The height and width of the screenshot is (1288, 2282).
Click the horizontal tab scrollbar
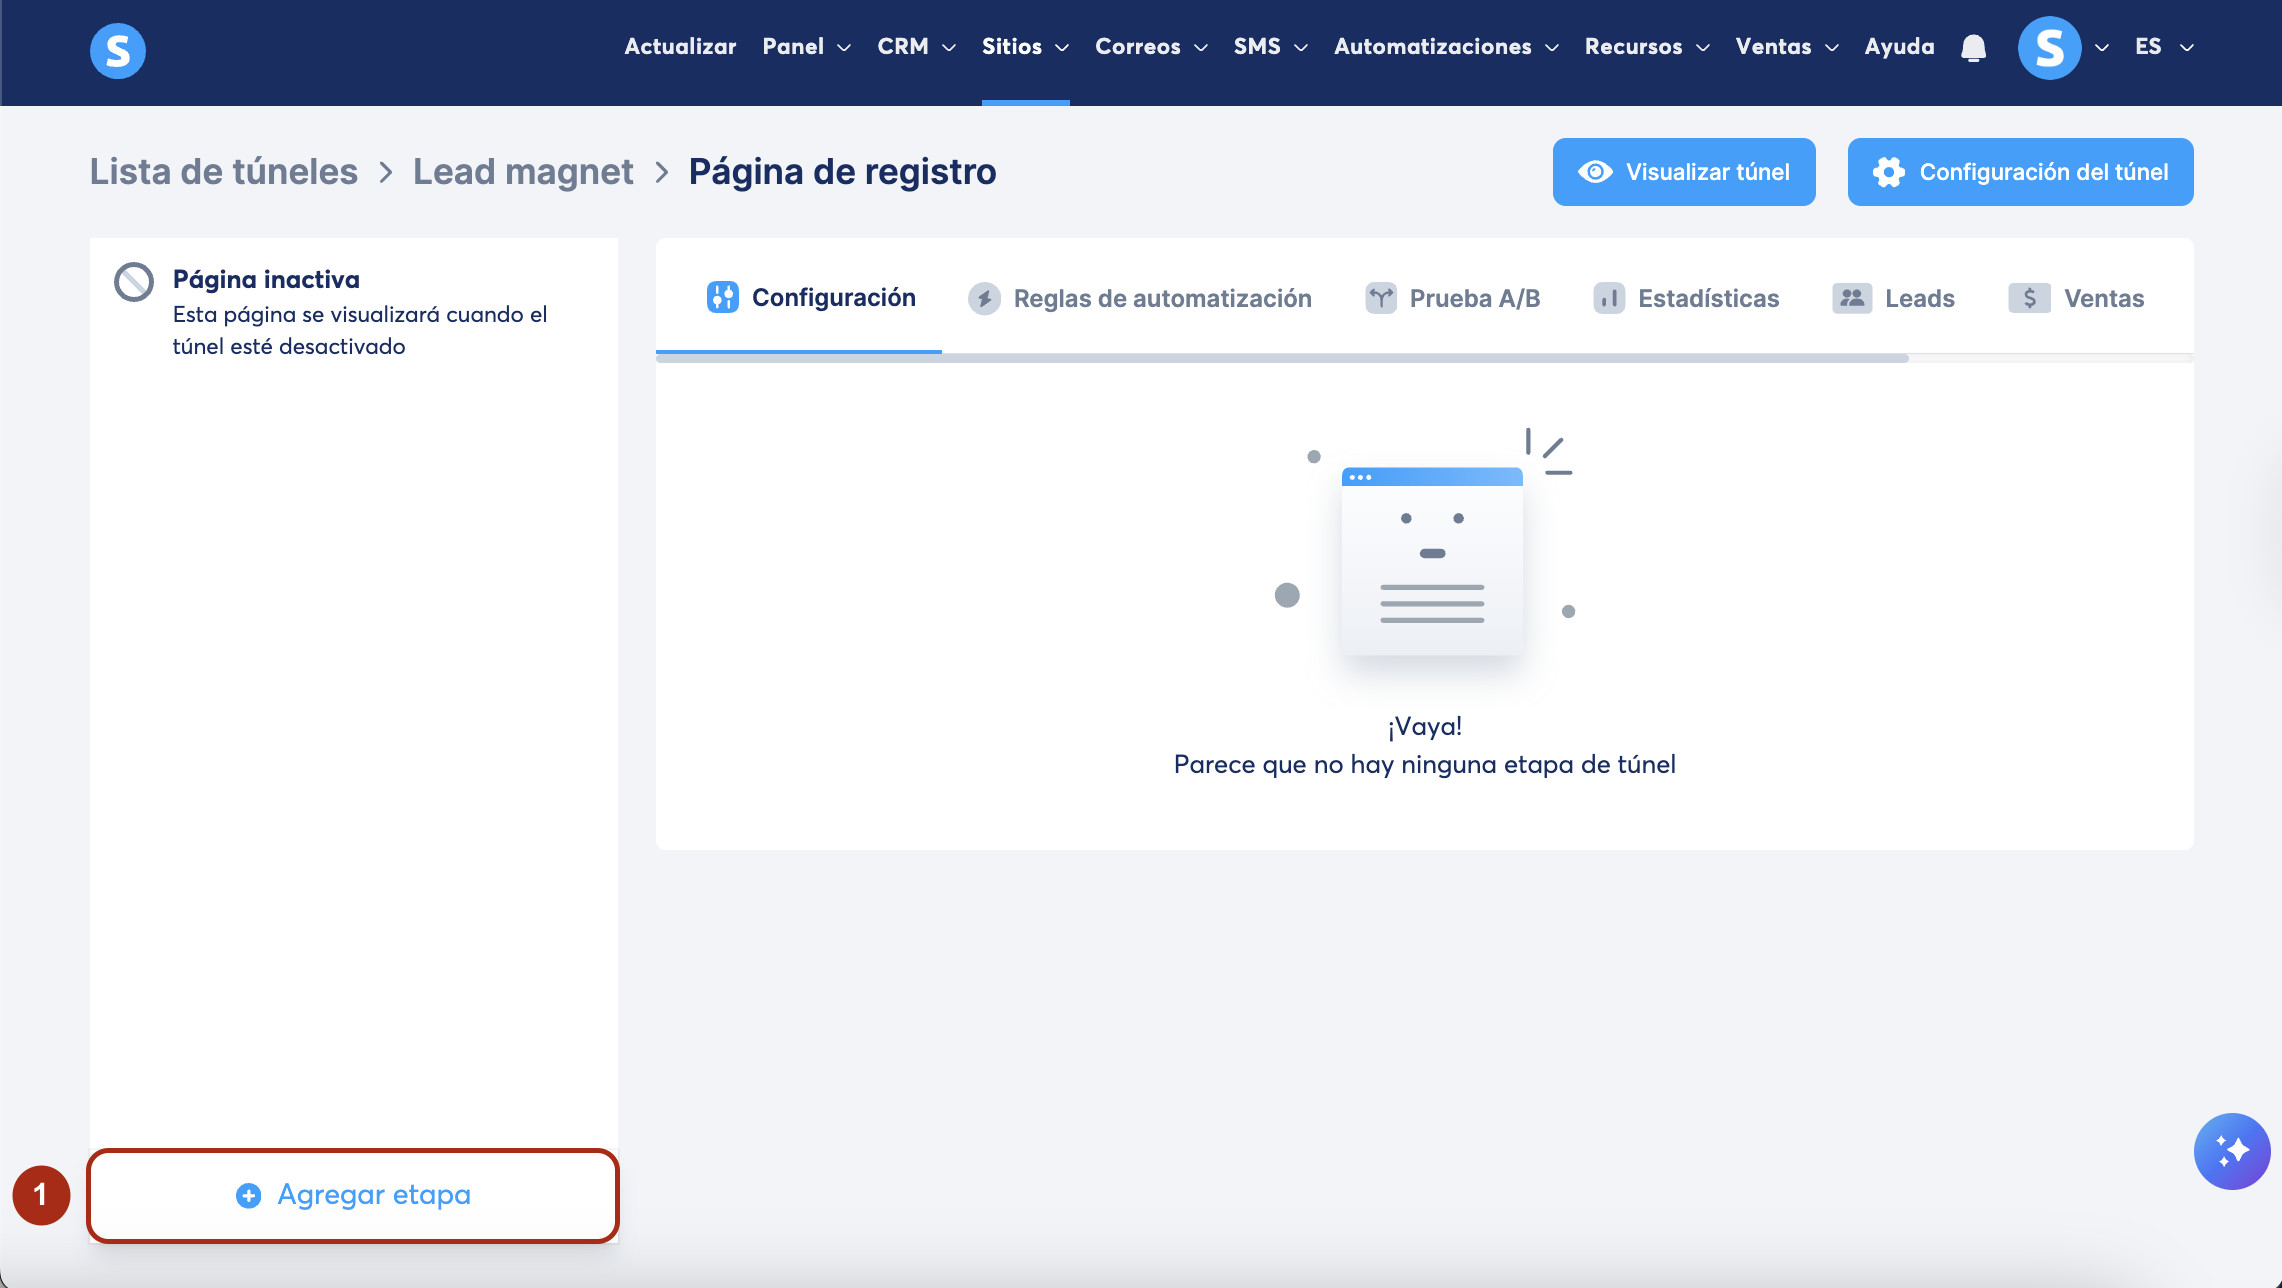(x=1282, y=358)
